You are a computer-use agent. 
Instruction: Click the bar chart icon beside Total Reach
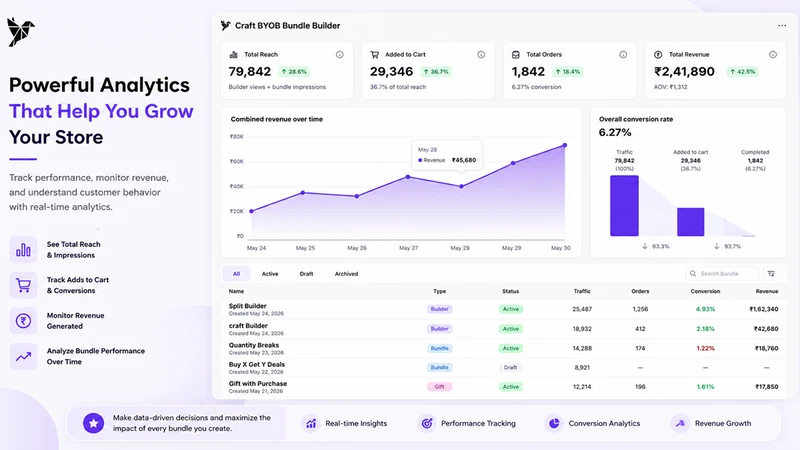click(234, 55)
